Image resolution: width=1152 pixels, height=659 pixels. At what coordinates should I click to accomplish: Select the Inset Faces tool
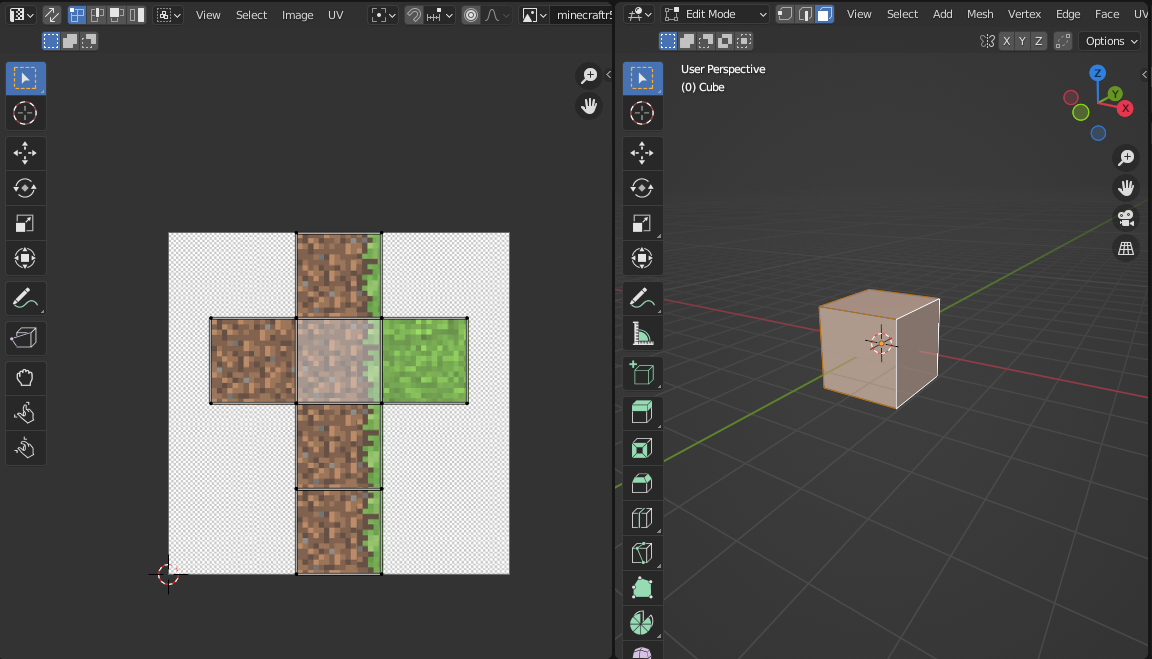[642, 448]
